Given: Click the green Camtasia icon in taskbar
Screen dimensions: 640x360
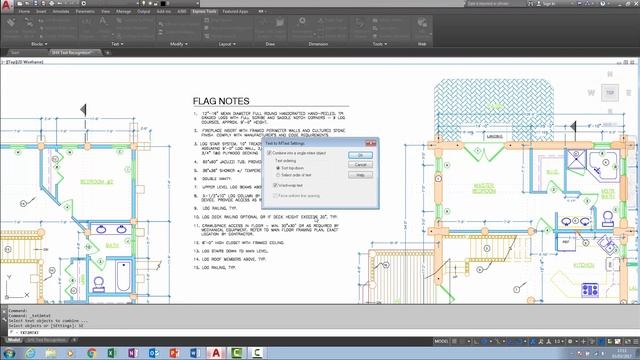Looking at the screenshot, I should [x=236, y=353].
